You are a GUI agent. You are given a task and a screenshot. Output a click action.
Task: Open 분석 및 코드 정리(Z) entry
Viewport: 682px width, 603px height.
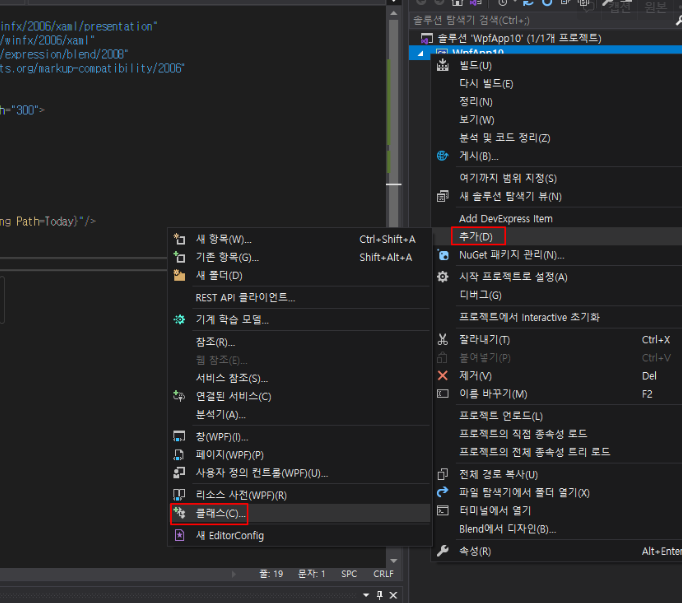tap(505, 138)
